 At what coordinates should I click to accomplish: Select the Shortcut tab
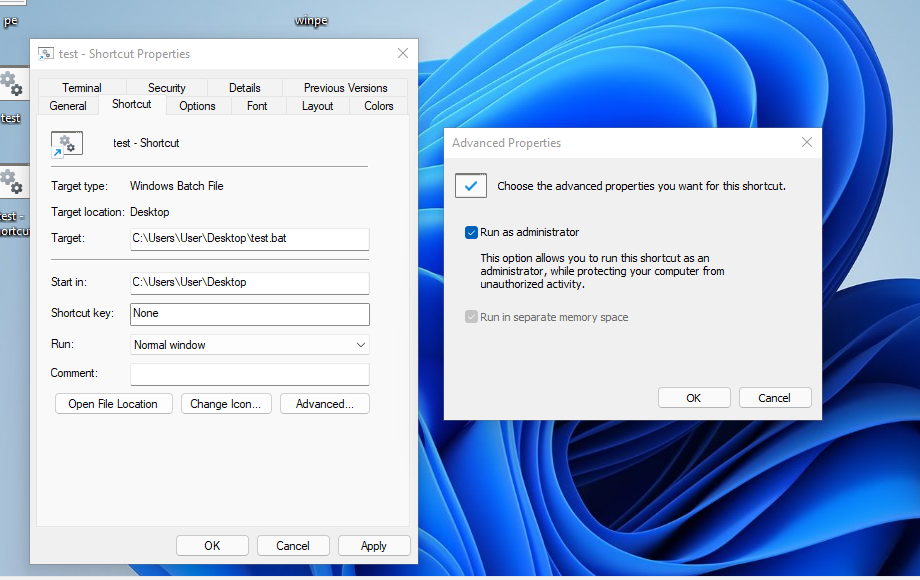click(131, 104)
